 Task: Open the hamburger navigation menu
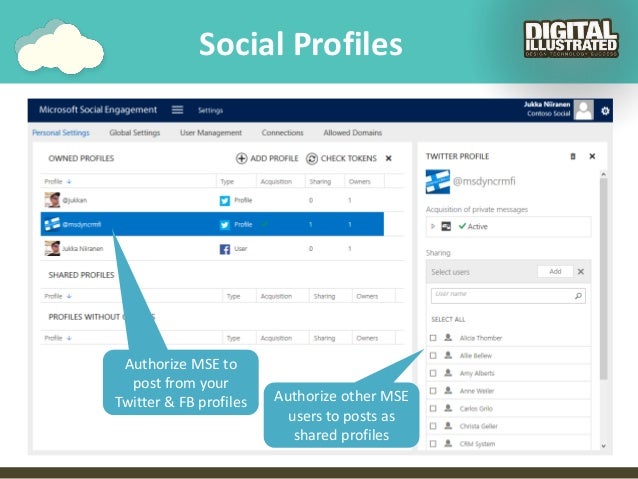coord(177,110)
